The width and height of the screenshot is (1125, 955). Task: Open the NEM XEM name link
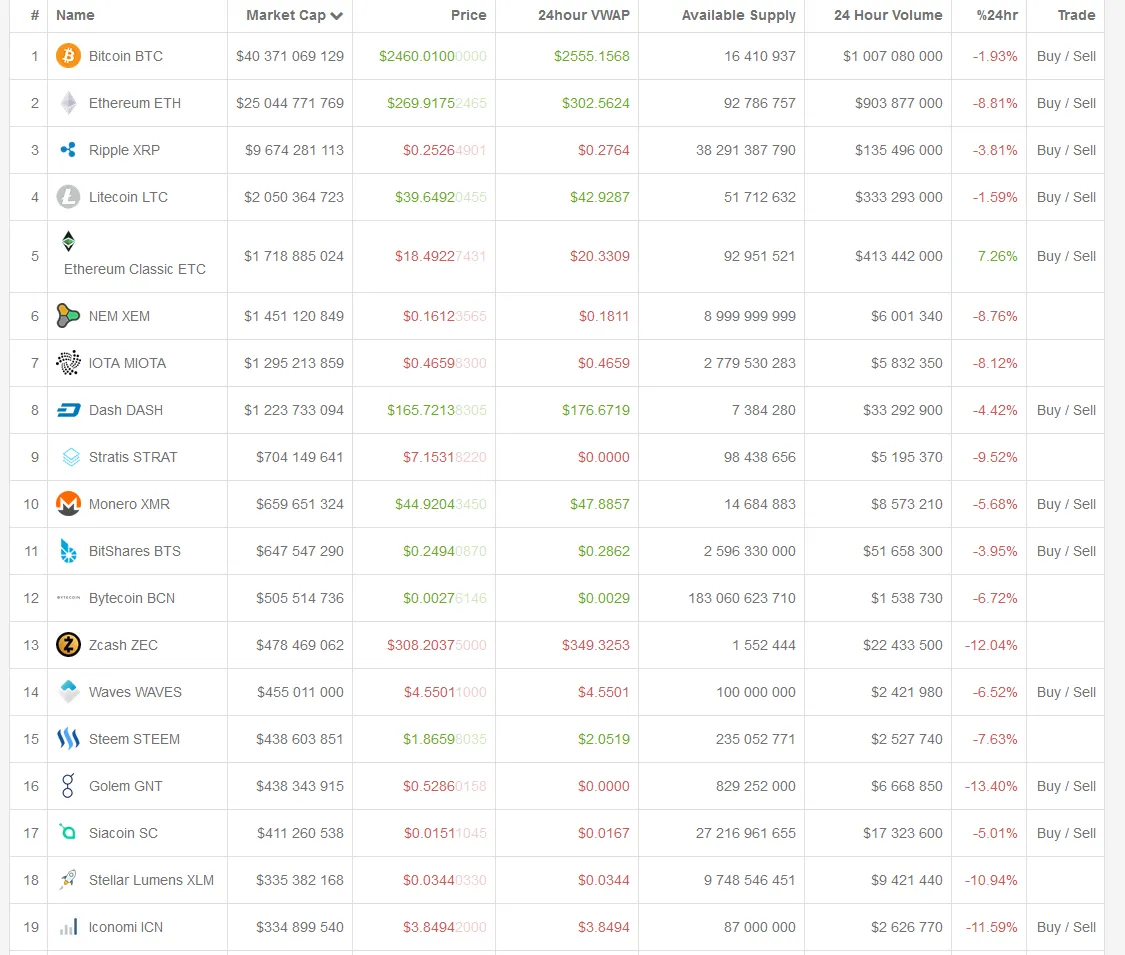[119, 316]
